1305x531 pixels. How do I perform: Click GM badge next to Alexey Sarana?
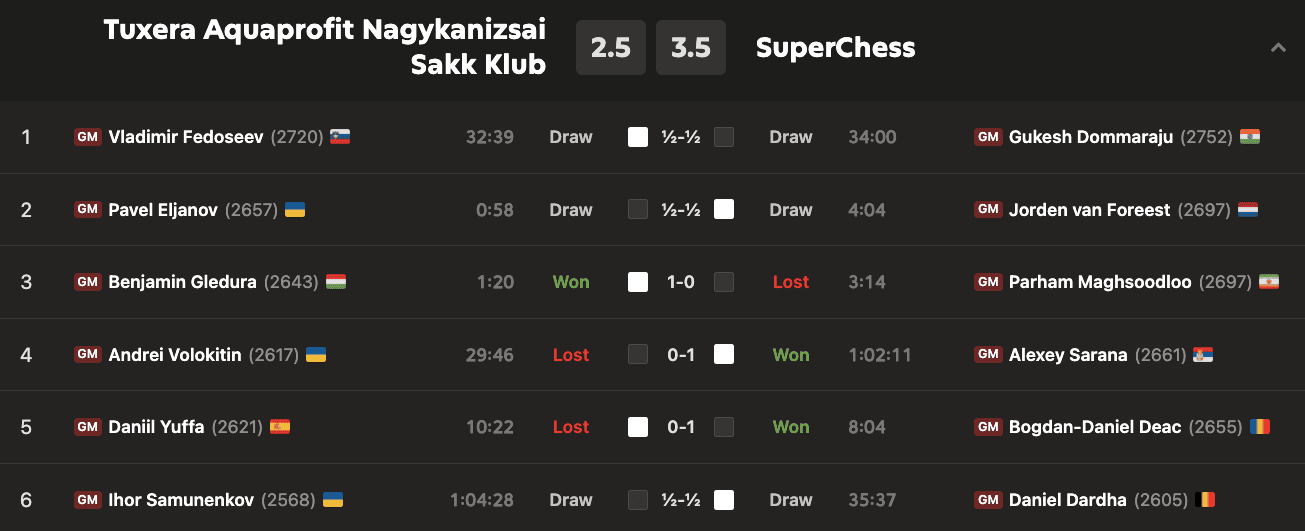[988, 355]
